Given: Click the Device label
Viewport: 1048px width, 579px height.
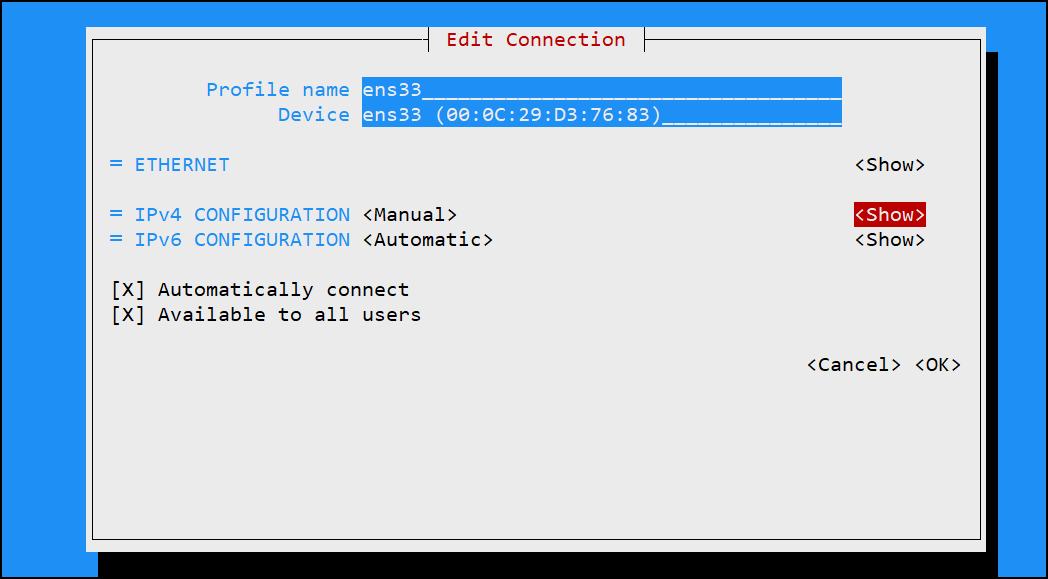Looking at the screenshot, I should pos(313,114).
